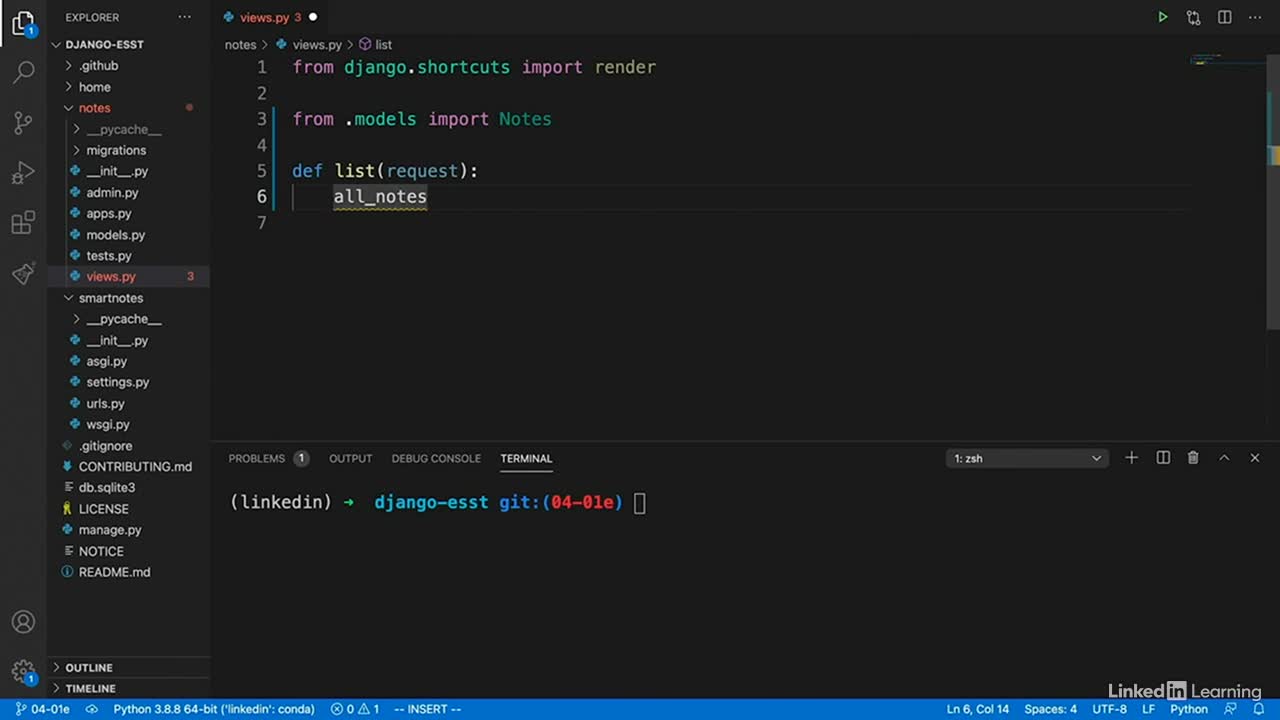This screenshot has width=1280, height=720.
Task: Open the Testing view icon
Action: click(23, 273)
